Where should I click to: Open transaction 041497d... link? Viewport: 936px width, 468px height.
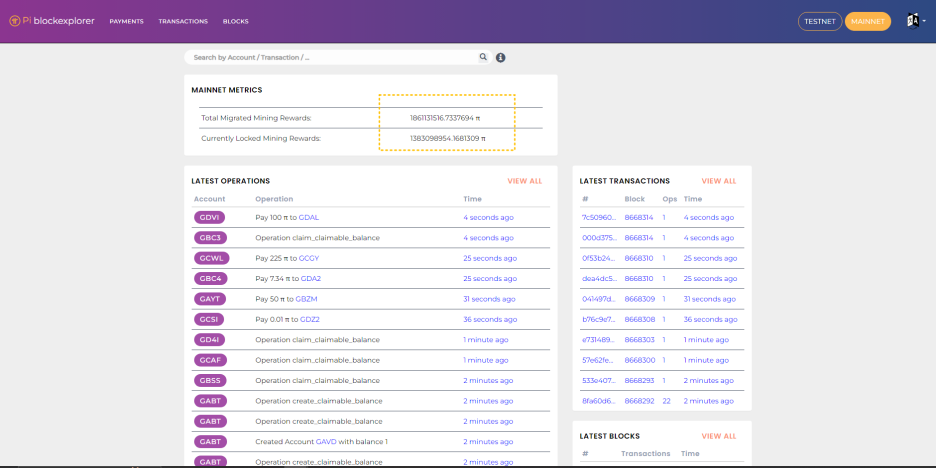point(599,298)
